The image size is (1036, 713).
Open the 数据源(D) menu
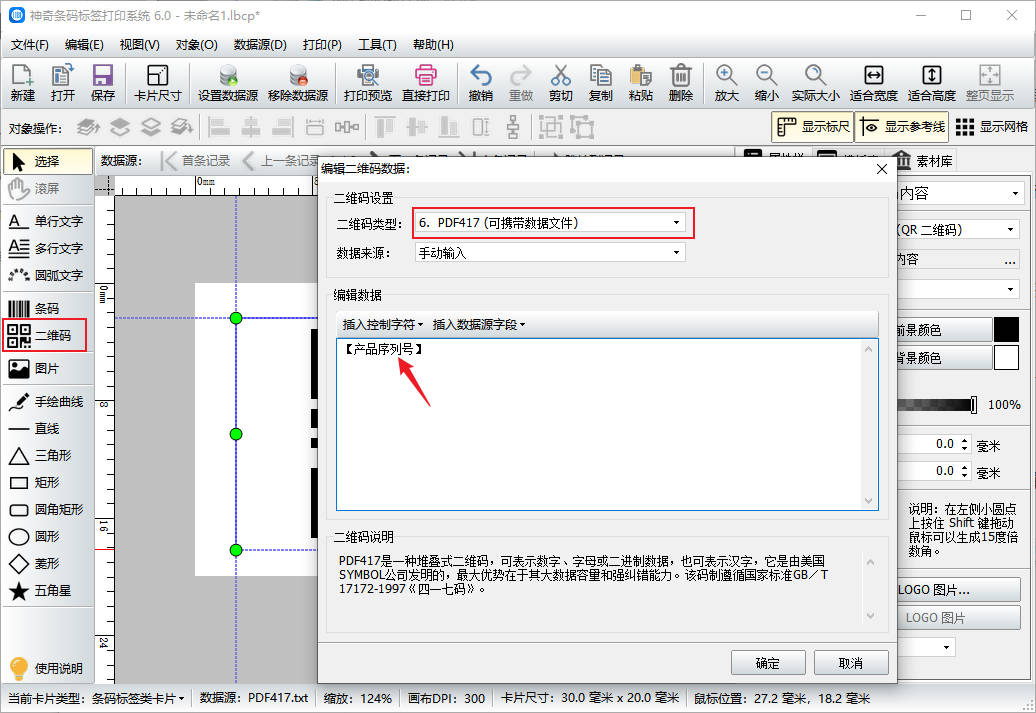coord(260,45)
